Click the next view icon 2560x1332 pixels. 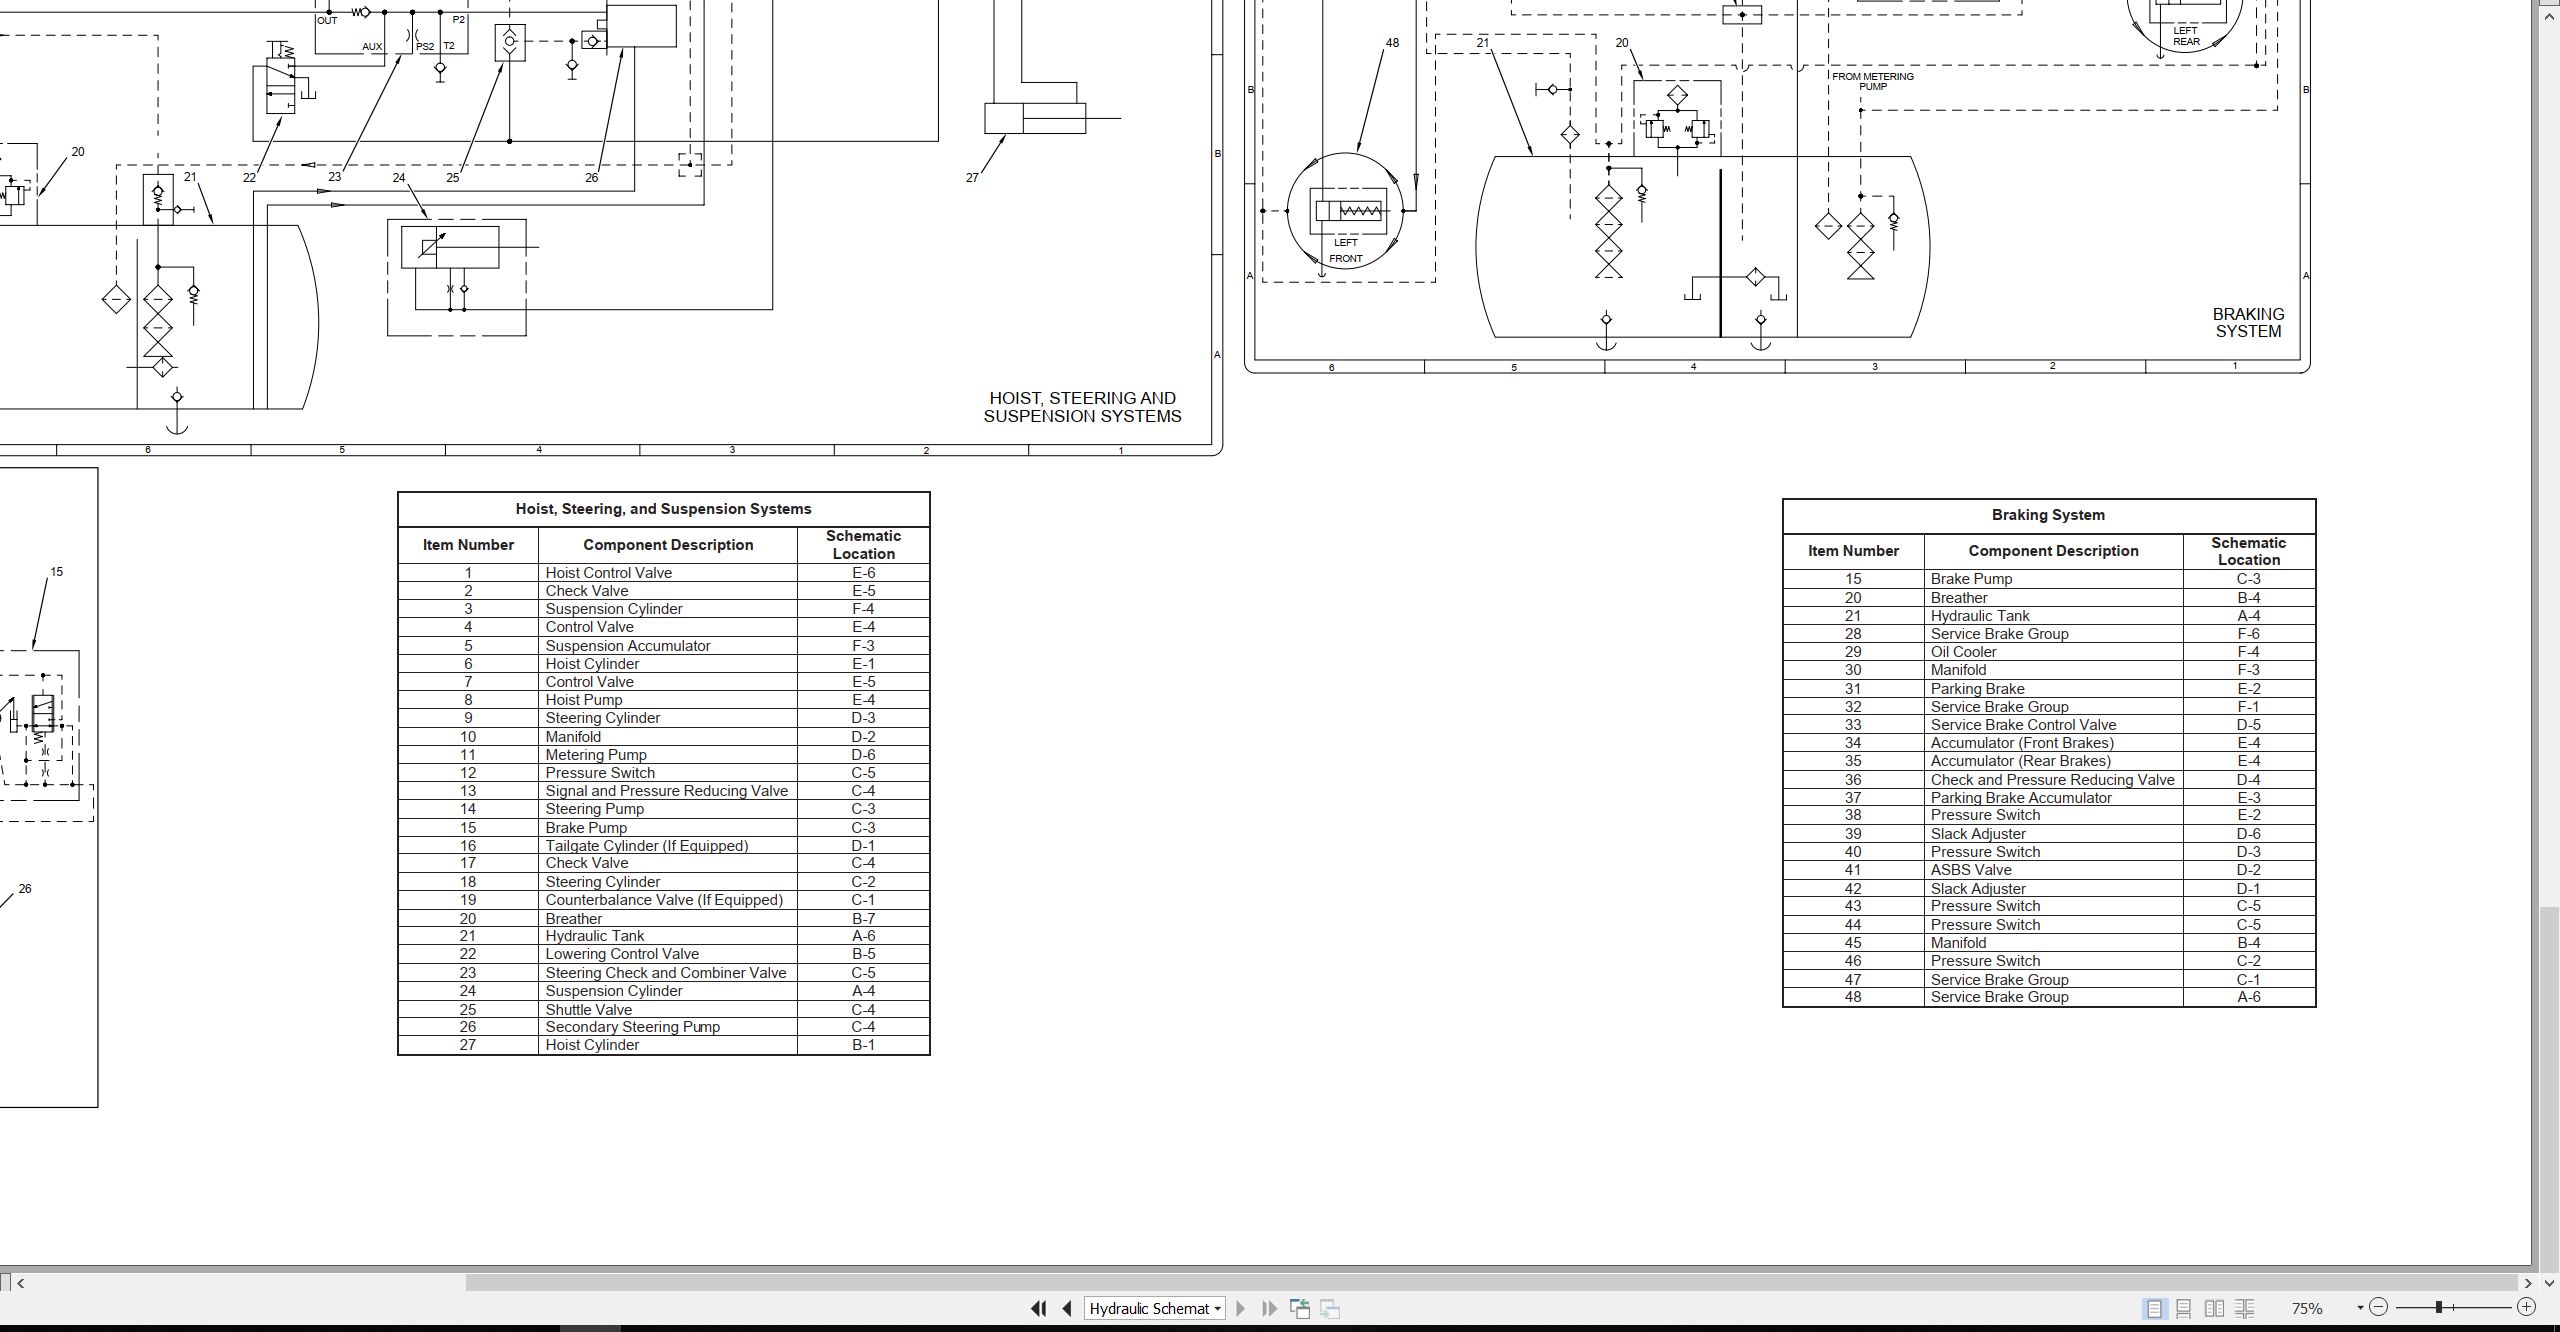[1330, 1308]
